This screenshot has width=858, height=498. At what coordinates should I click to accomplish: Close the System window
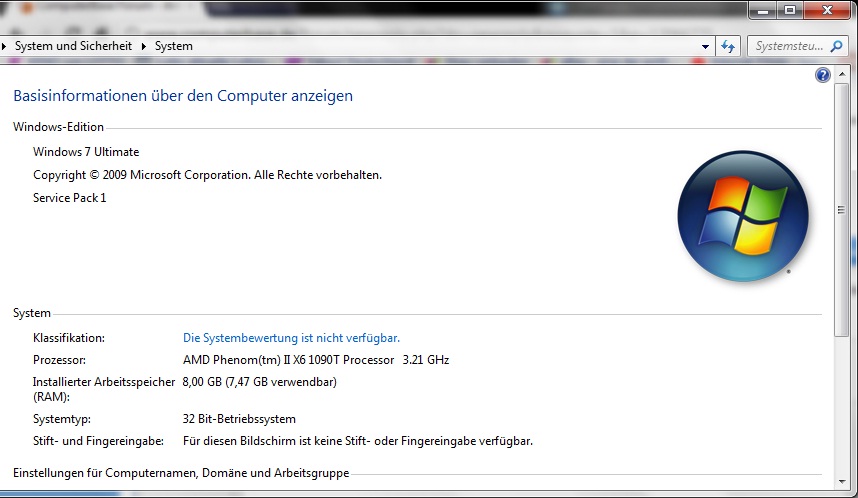pyautogui.click(x=827, y=10)
